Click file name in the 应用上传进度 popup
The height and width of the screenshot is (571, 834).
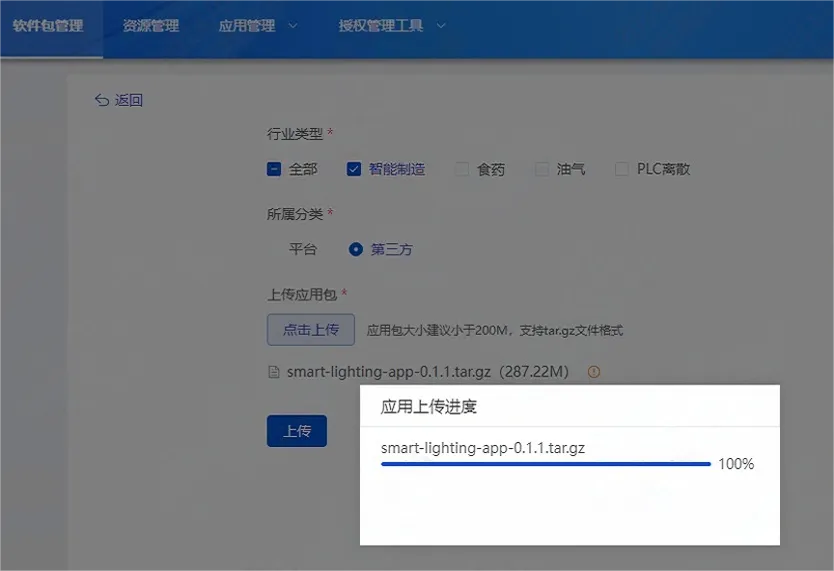click(x=483, y=448)
